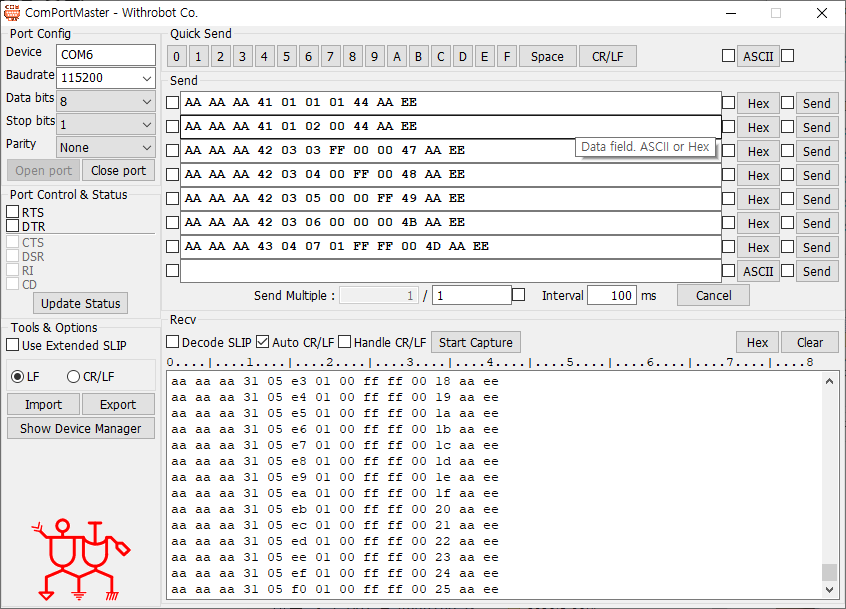Enable Handle CR/LF checkbox
The image size is (846, 609).
345,341
